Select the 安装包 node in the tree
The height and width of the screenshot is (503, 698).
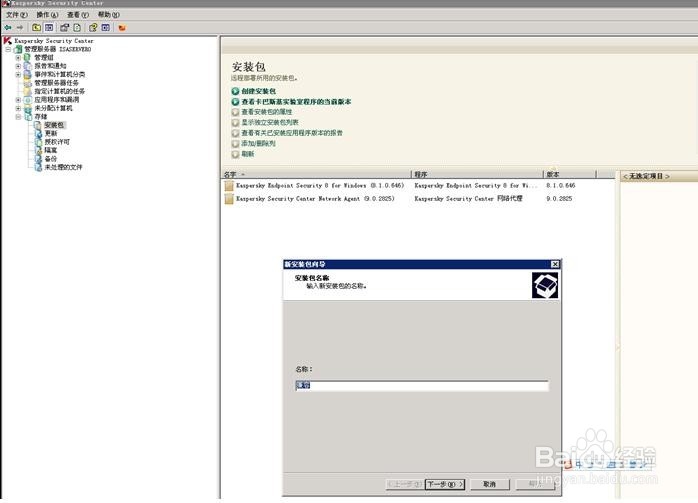coord(54,125)
